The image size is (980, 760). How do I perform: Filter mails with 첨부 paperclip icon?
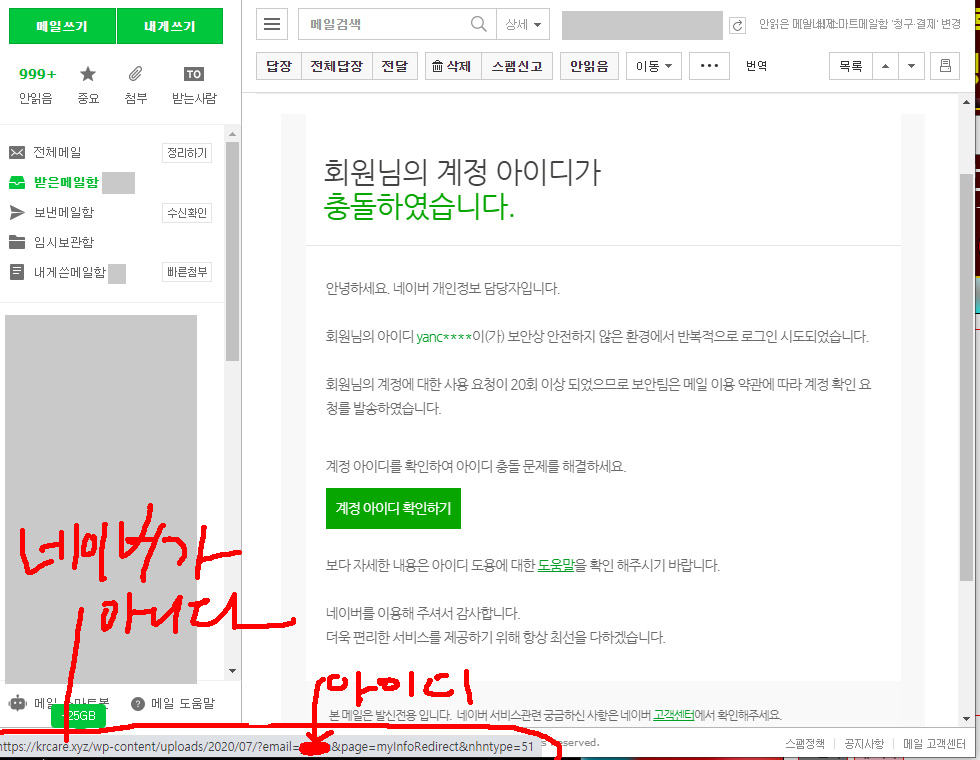point(136,85)
